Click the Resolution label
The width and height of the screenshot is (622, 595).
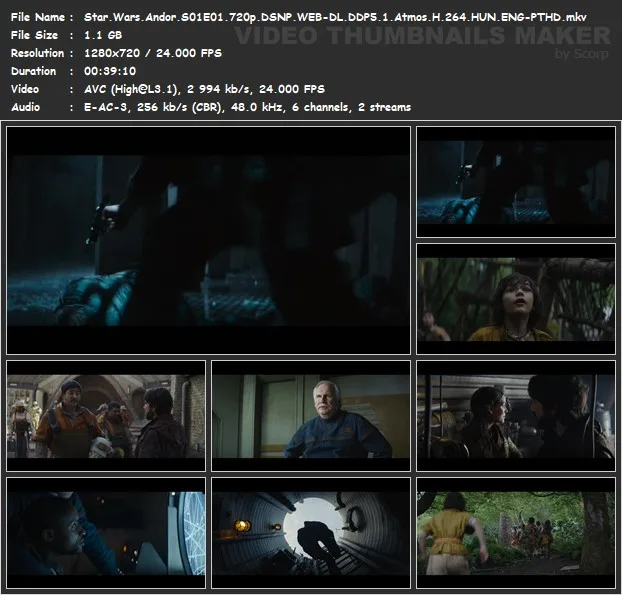[x=37, y=53]
